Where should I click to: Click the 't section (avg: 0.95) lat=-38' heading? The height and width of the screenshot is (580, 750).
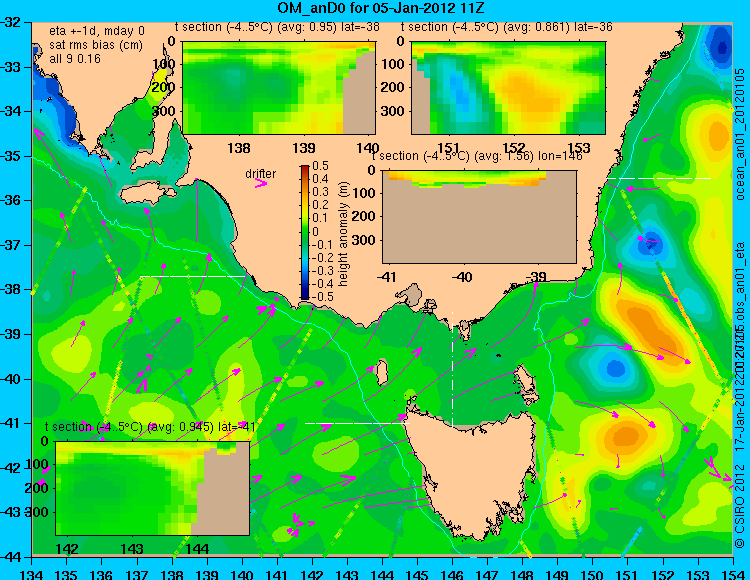tap(277, 27)
